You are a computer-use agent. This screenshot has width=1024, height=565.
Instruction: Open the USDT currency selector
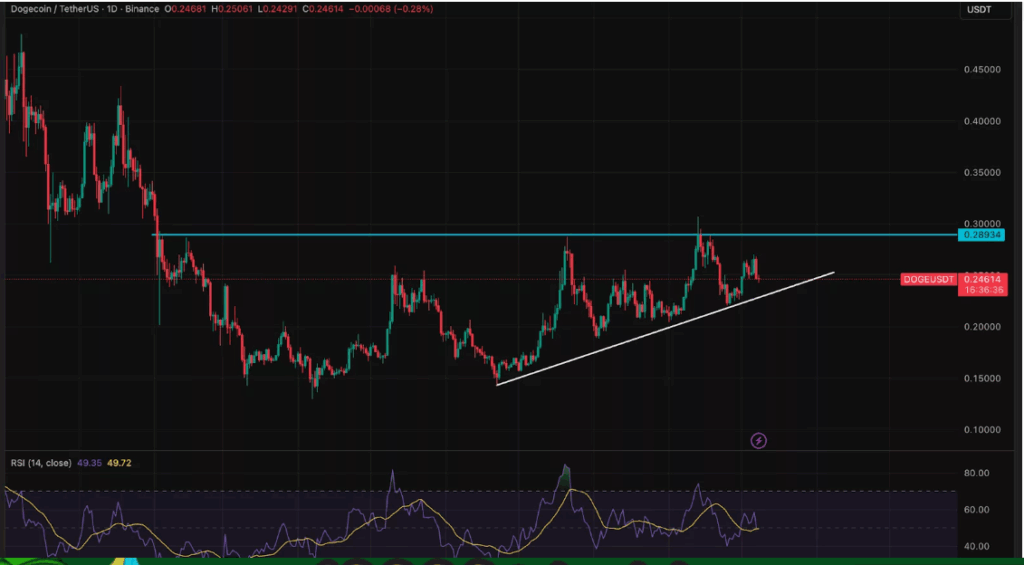[978, 10]
